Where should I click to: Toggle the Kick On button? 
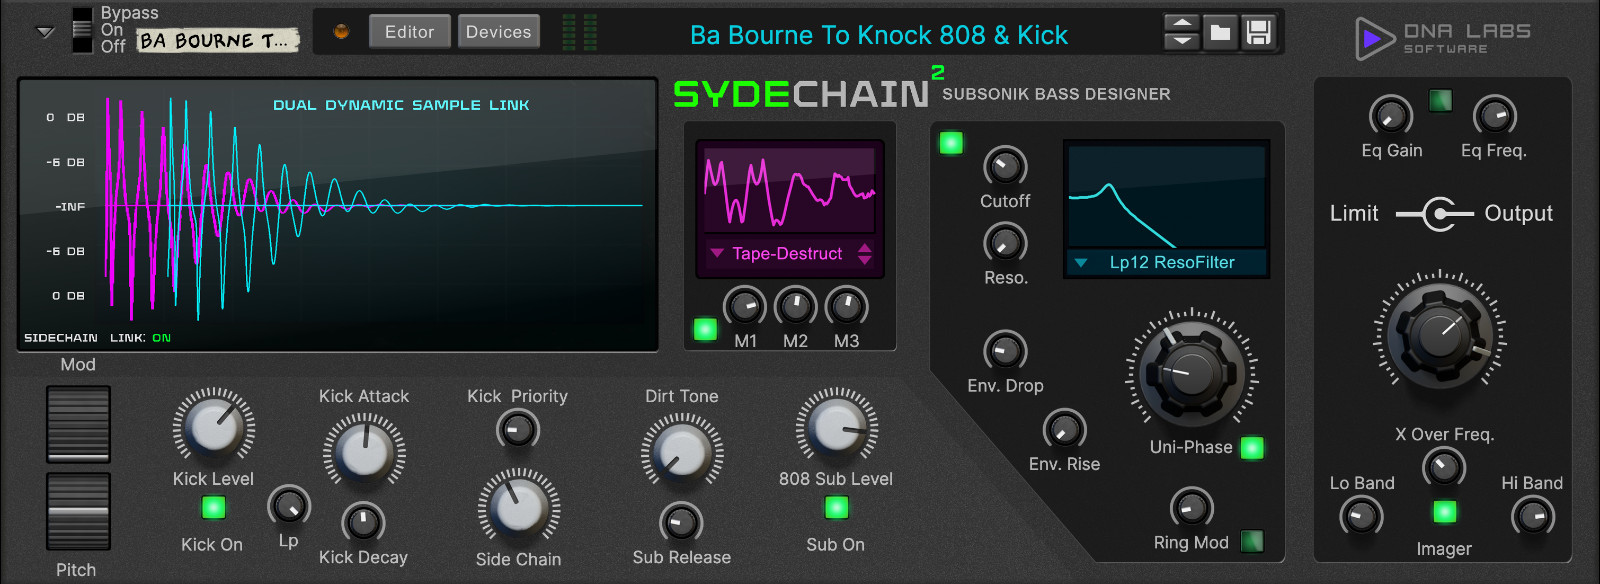point(213,508)
